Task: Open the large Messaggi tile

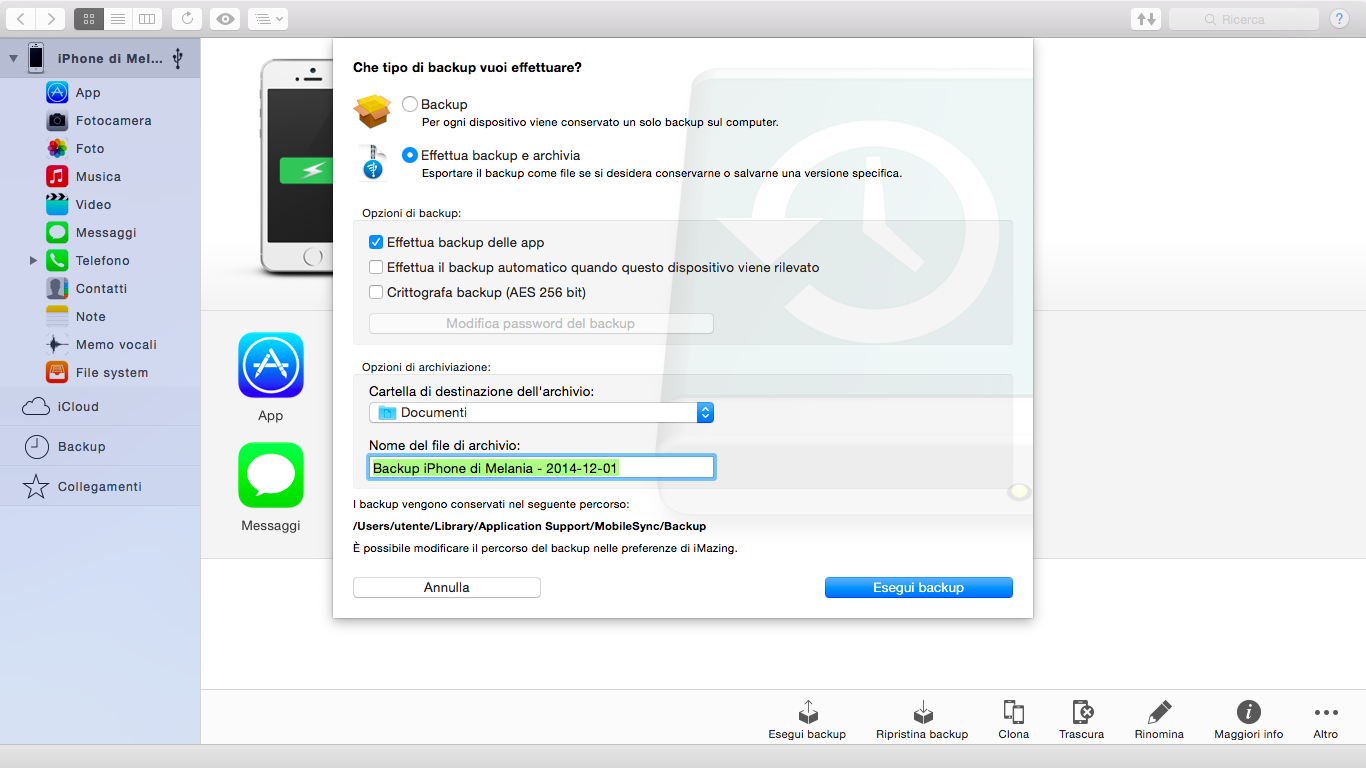Action: click(271, 475)
